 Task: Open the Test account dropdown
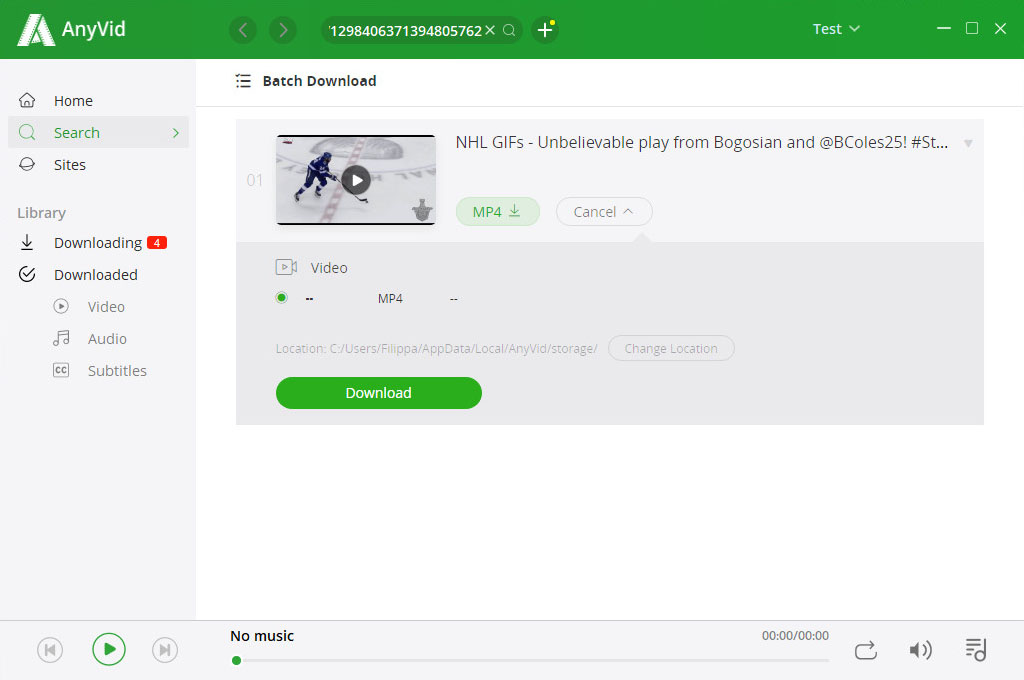click(x=836, y=29)
